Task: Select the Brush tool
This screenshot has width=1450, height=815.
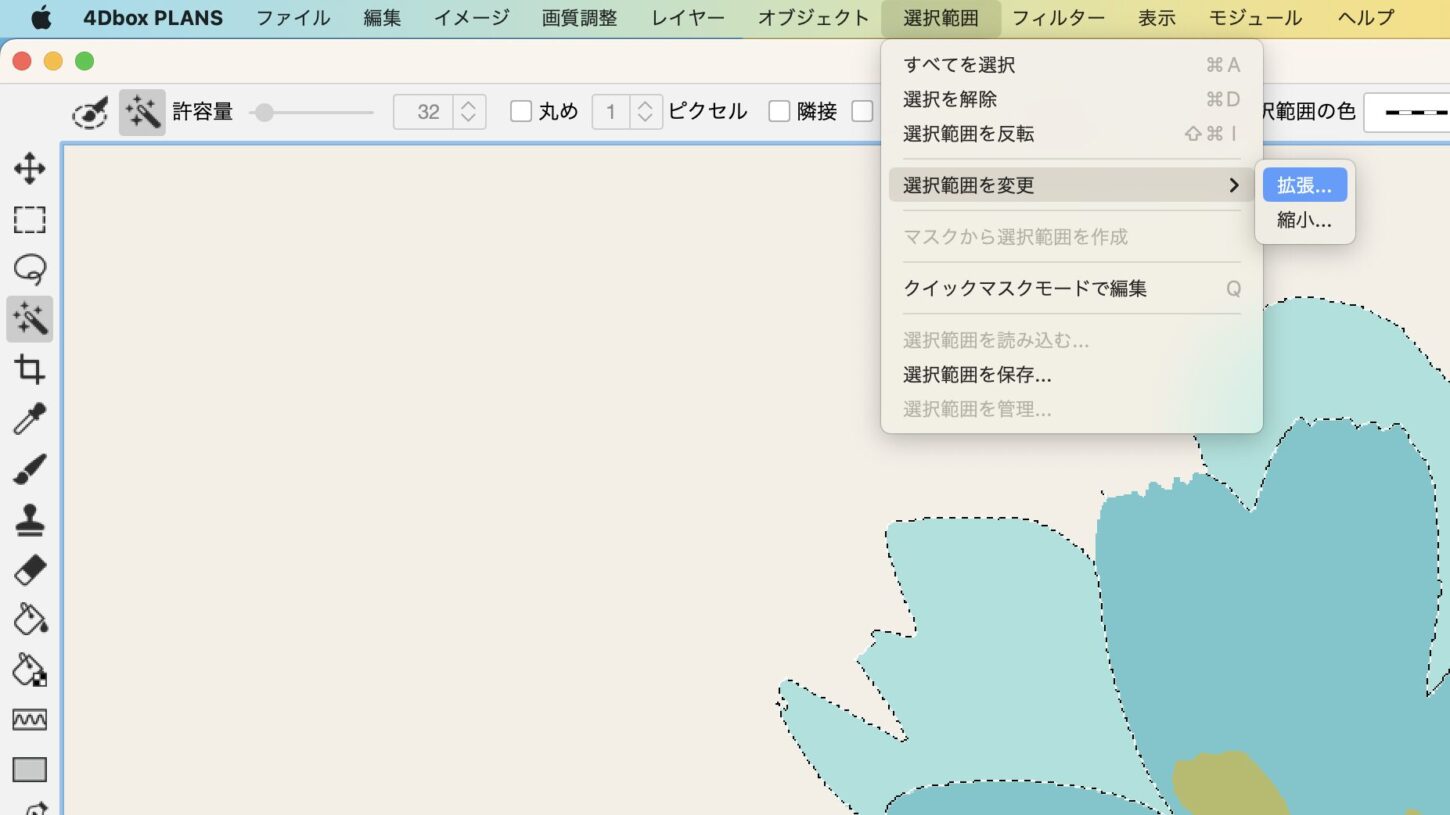Action: [29, 470]
